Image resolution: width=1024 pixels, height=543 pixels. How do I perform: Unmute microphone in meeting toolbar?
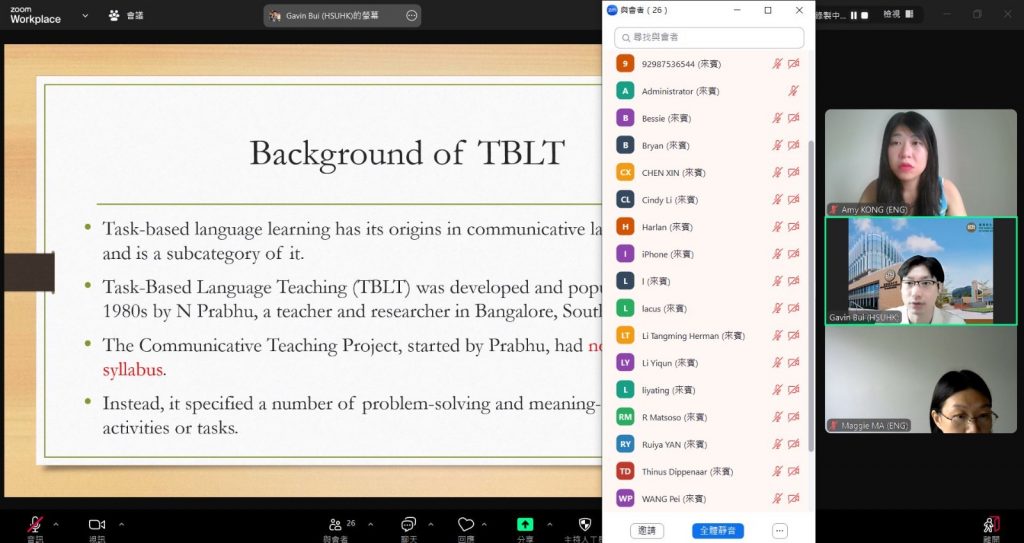(x=35, y=525)
